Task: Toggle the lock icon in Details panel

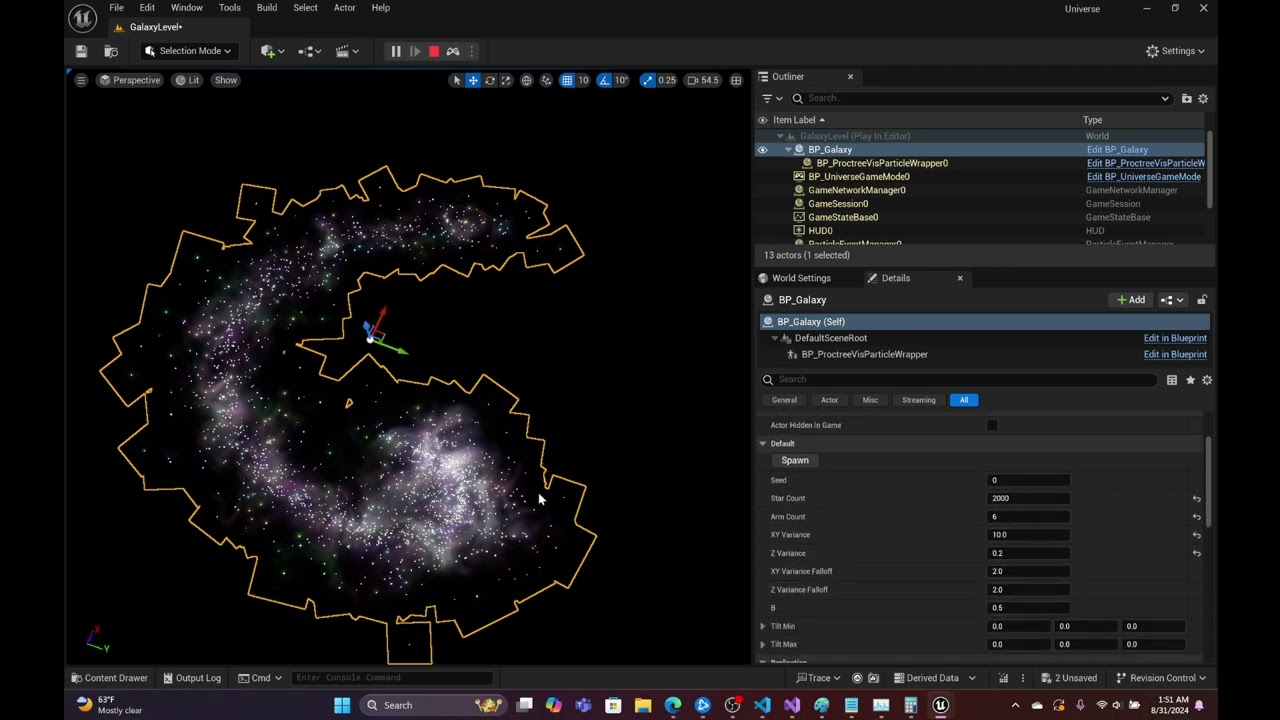Action: 1201,300
